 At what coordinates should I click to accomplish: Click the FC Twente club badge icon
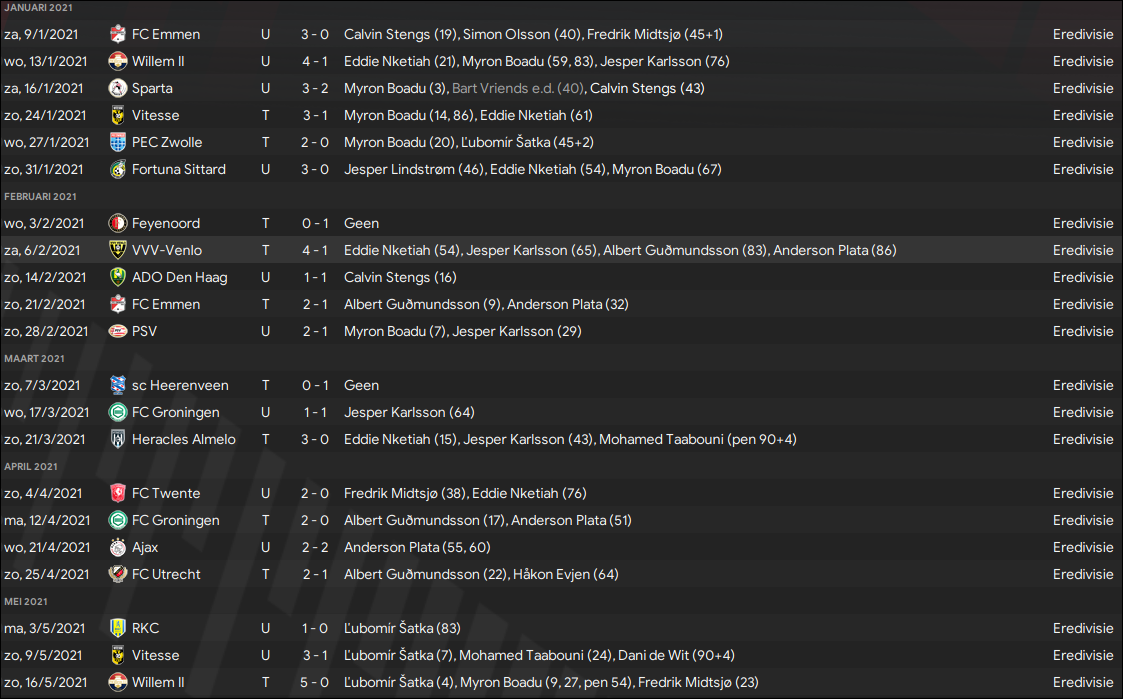[118, 493]
